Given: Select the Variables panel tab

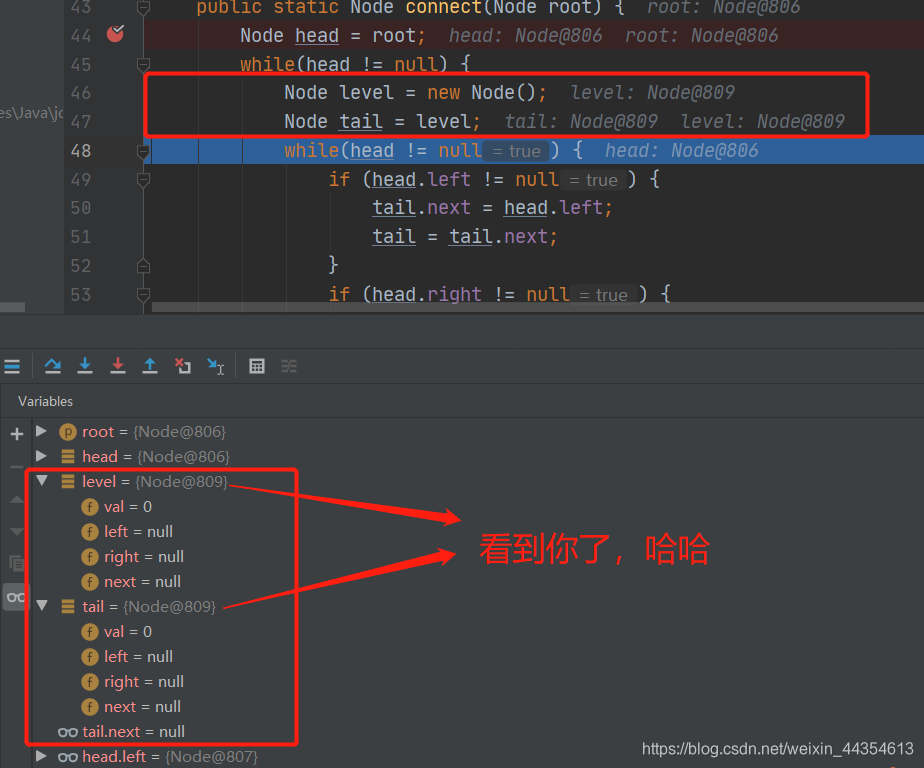Looking at the screenshot, I should coord(45,401).
